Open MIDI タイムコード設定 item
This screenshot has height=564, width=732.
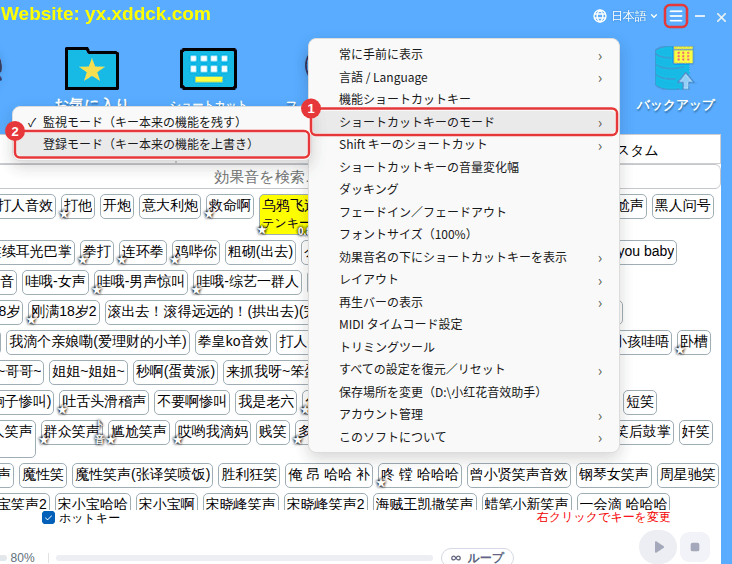(464, 324)
